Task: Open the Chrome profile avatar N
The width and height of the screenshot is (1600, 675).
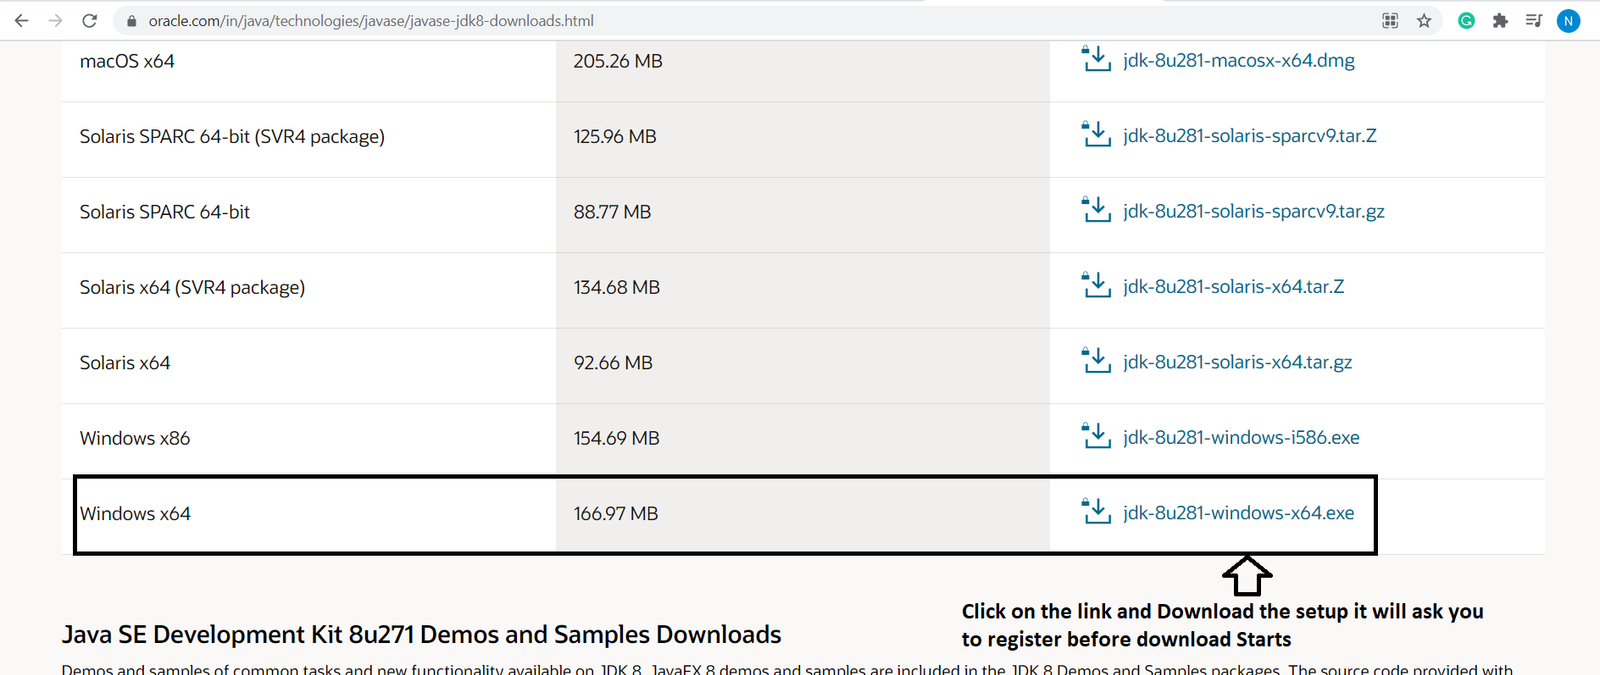Action: click(1568, 20)
